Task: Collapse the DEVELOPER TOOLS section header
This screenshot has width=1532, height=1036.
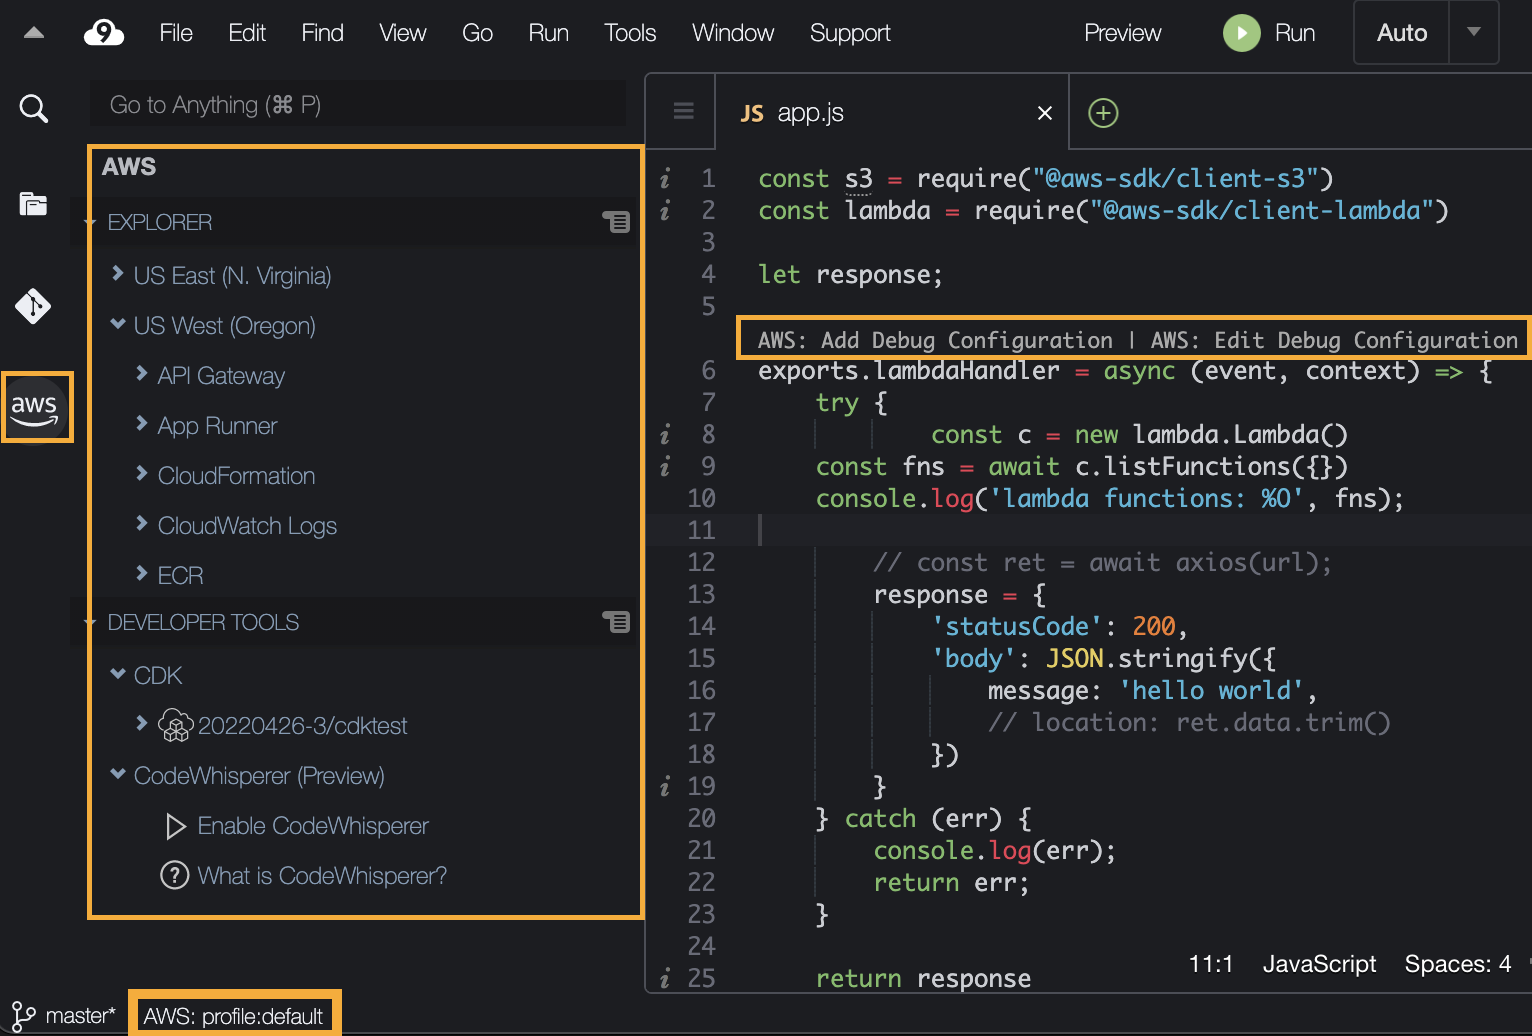Action: point(88,623)
